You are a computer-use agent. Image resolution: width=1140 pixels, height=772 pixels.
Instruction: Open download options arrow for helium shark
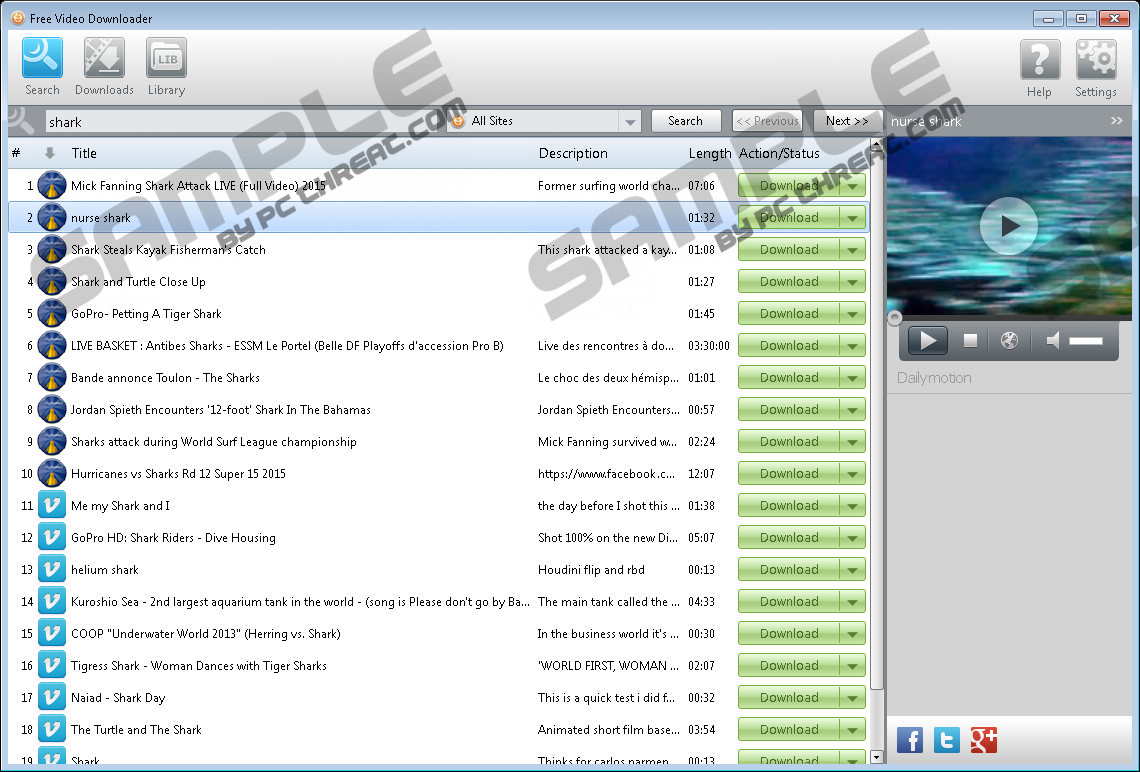pos(853,570)
